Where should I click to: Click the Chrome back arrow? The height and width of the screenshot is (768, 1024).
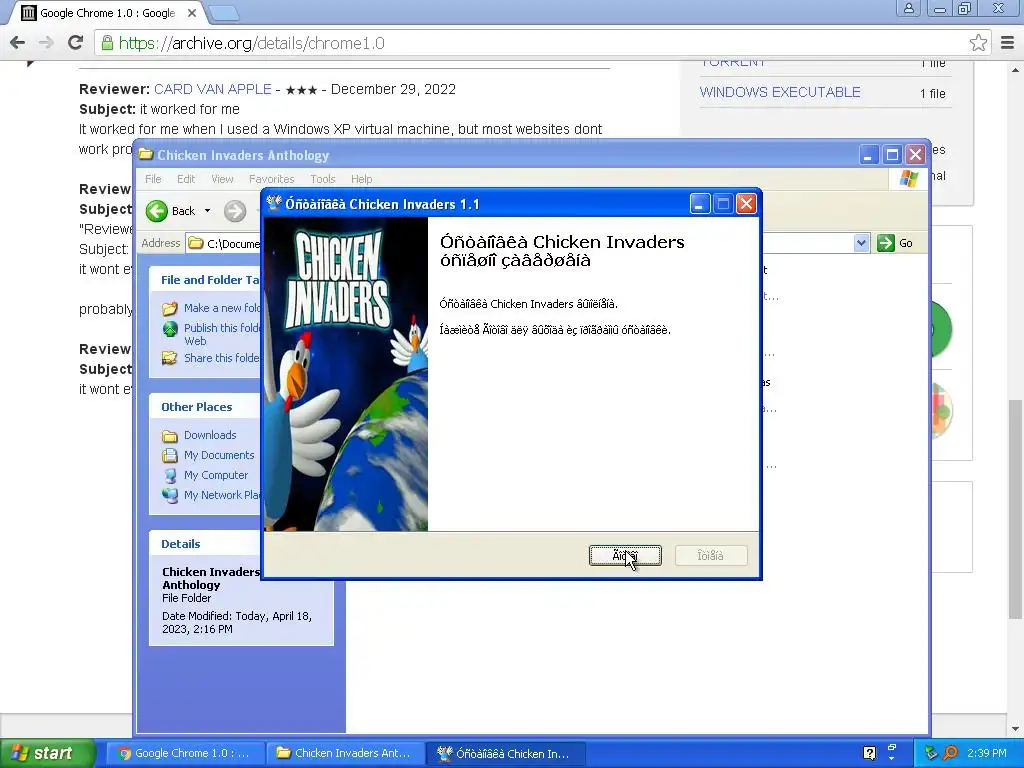[x=18, y=43]
